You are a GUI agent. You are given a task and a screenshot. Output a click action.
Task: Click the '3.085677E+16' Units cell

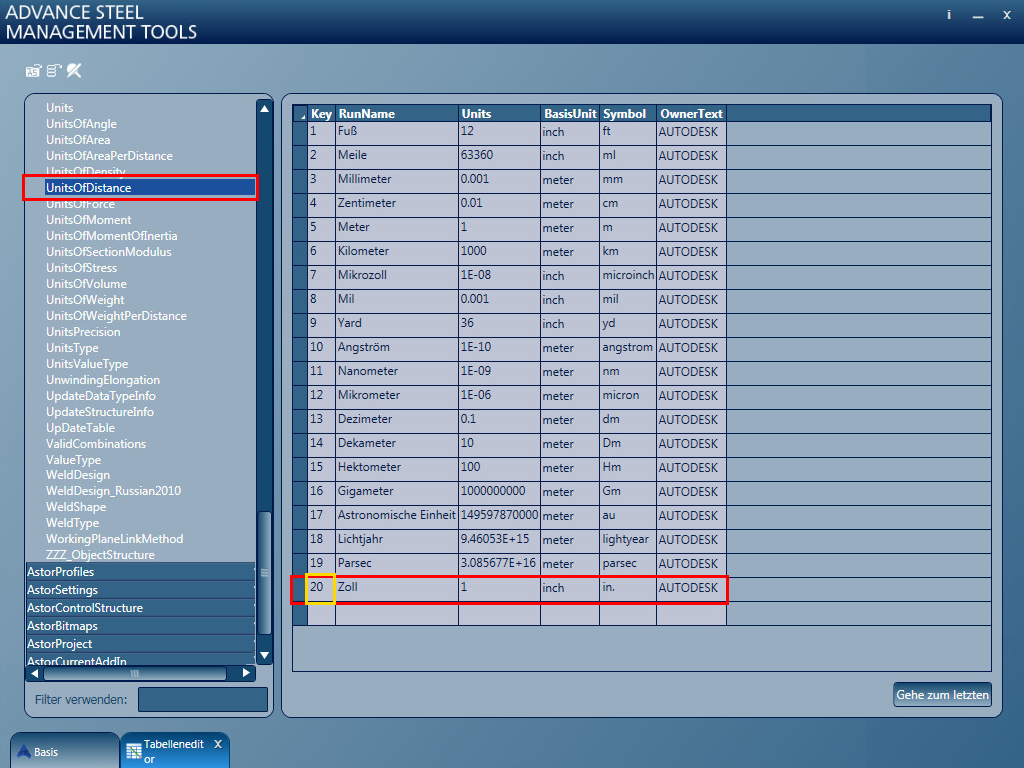499,564
